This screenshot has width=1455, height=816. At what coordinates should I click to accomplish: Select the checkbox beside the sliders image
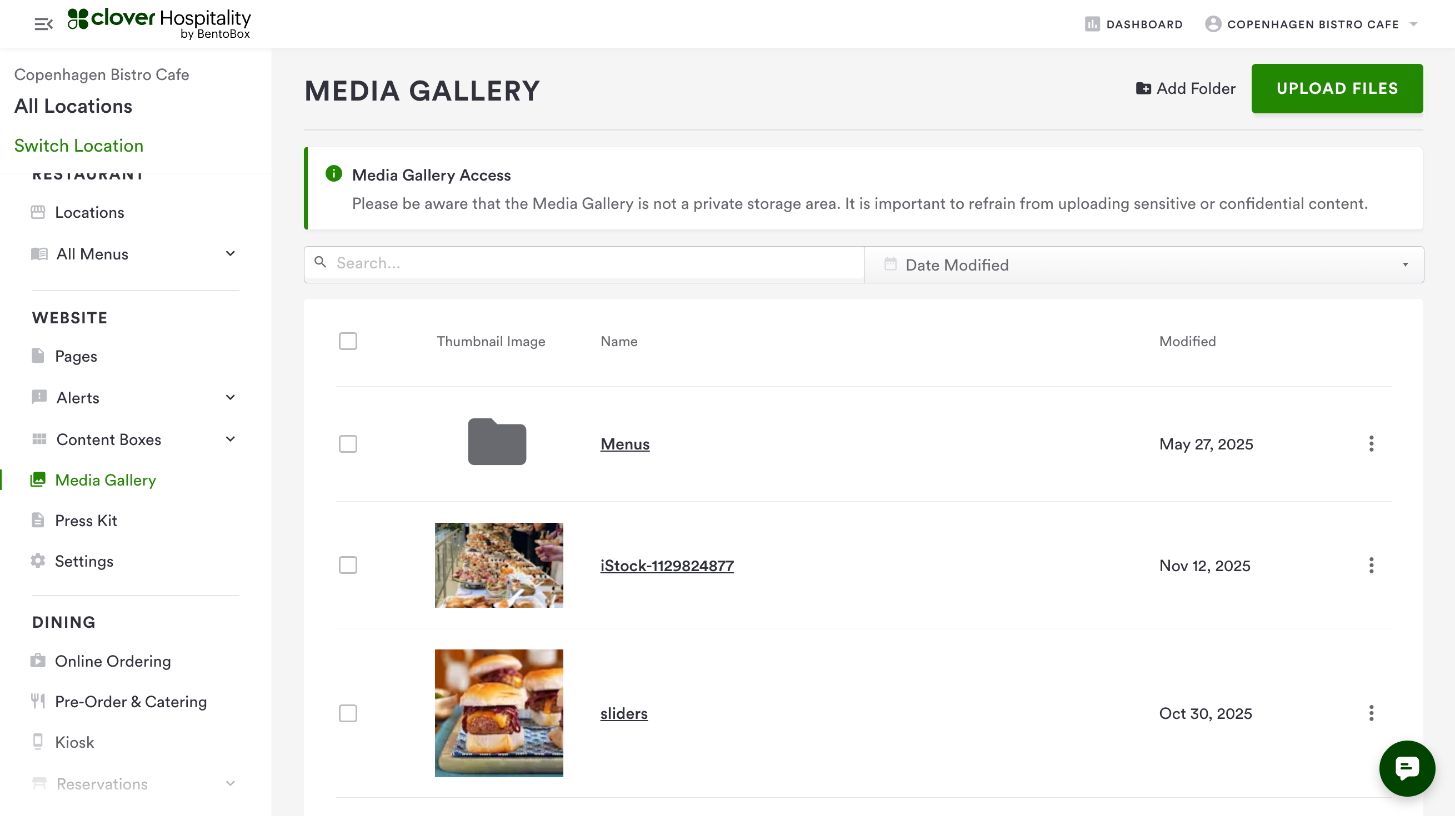tap(348, 713)
